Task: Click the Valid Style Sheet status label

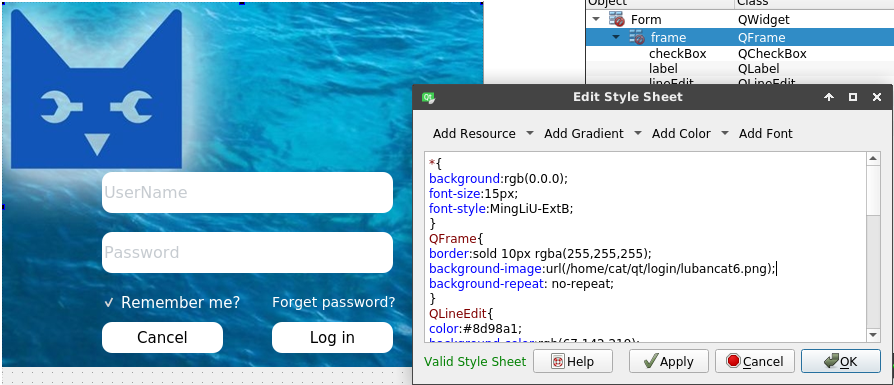Action: click(x=475, y=362)
